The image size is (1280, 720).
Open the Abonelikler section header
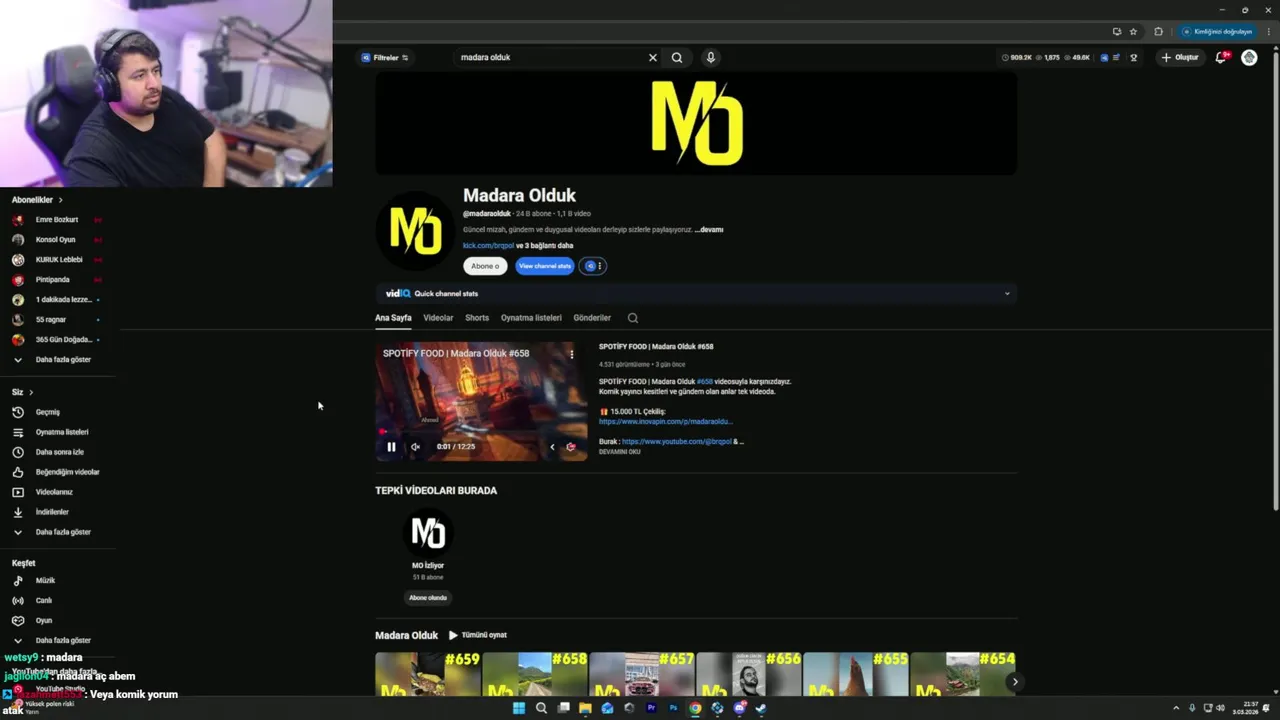tap(37, 200)
